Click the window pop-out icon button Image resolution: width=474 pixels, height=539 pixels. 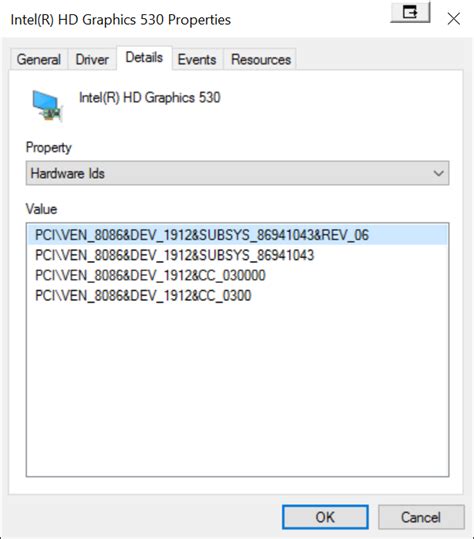(410, 13)
